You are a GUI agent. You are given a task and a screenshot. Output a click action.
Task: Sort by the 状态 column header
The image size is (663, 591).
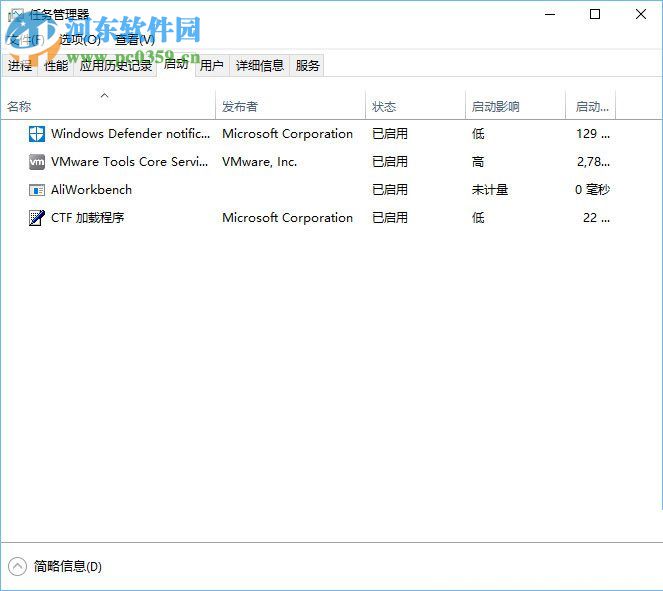(415, 106)
